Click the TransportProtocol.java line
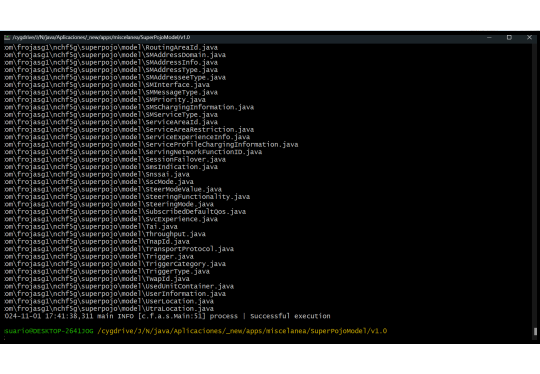Viewport: 540px width, 374px height. coord(119,249)
